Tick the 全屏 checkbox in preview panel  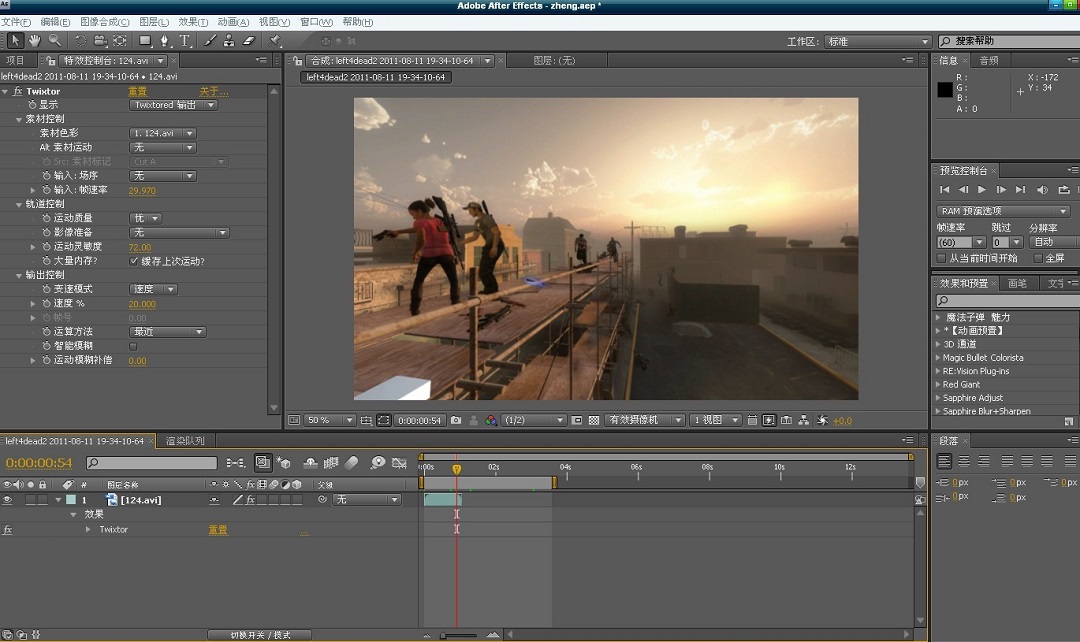pos(1037,258)
